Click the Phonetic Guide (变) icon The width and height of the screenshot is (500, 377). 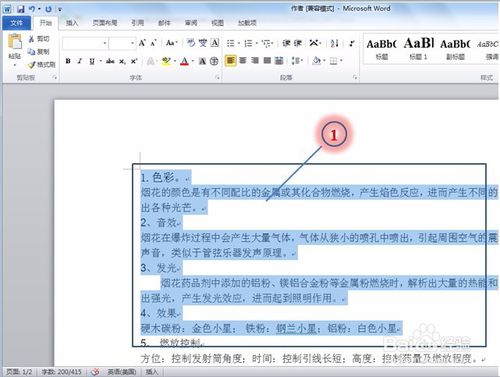pyautogui.click(x=203, y=43)
